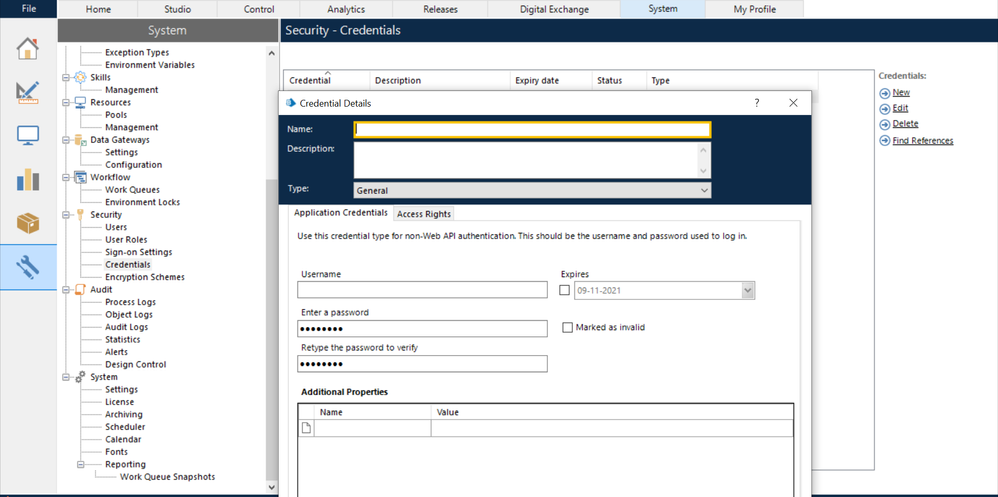
Task: Click the Skills tree node icon
Action: [x=80, y=77]
